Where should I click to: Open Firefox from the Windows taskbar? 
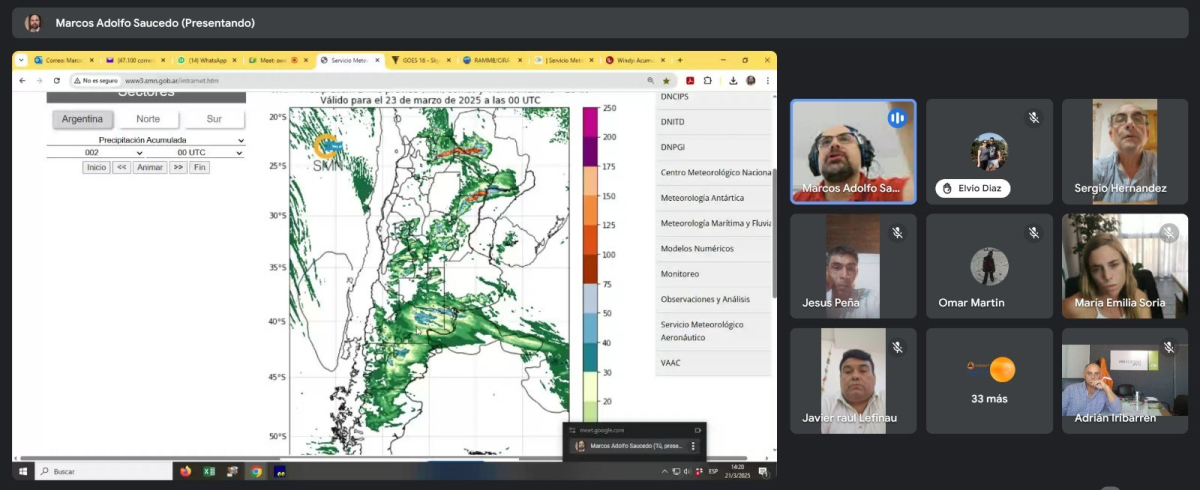pyautogui.click(x=185, y=471)
